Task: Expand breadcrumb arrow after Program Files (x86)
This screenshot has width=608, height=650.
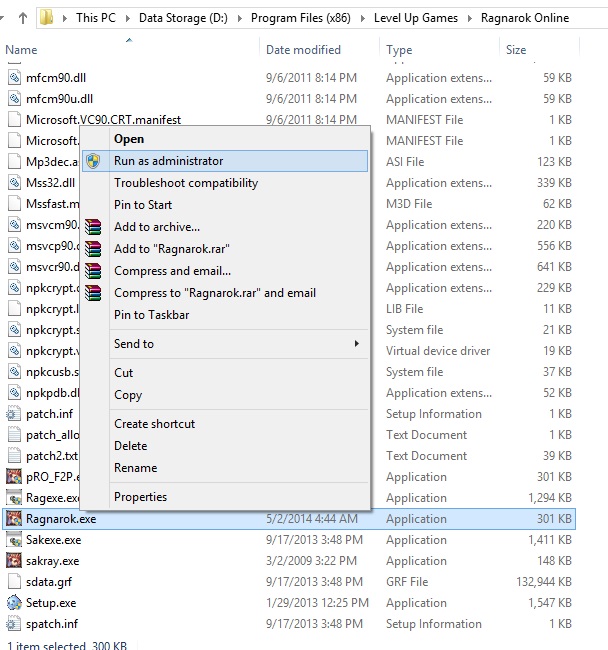Action: click(362, 18)
